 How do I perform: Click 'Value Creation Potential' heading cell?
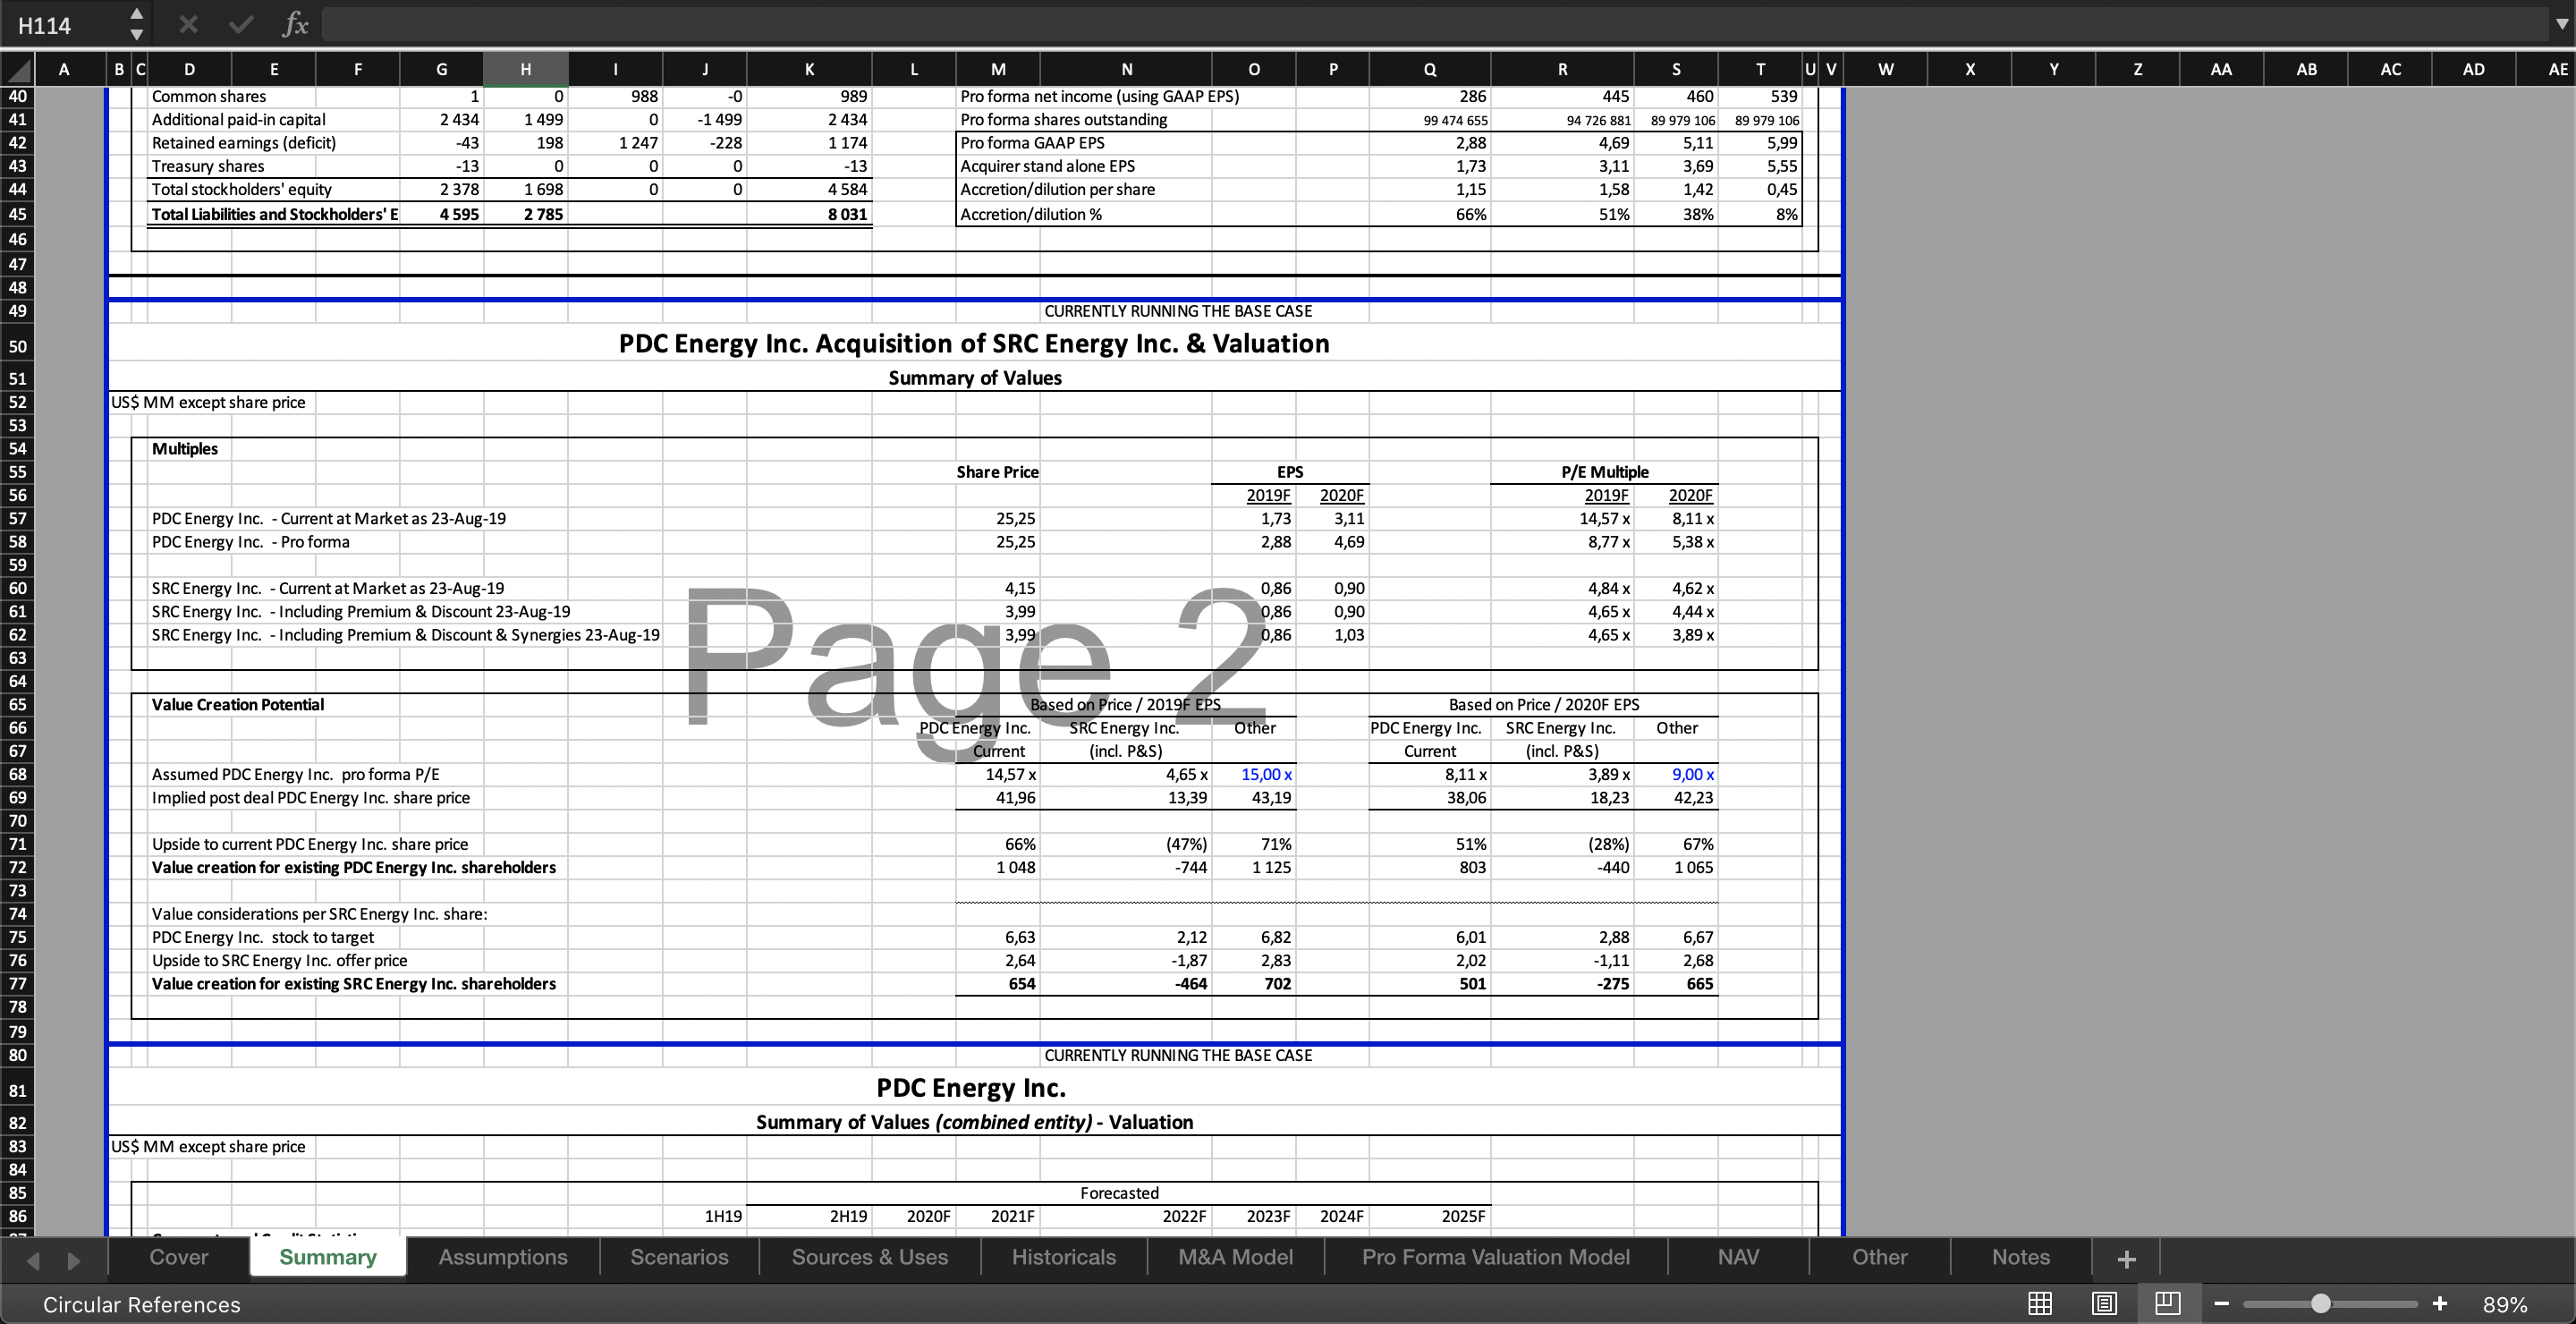coord(238,704)
